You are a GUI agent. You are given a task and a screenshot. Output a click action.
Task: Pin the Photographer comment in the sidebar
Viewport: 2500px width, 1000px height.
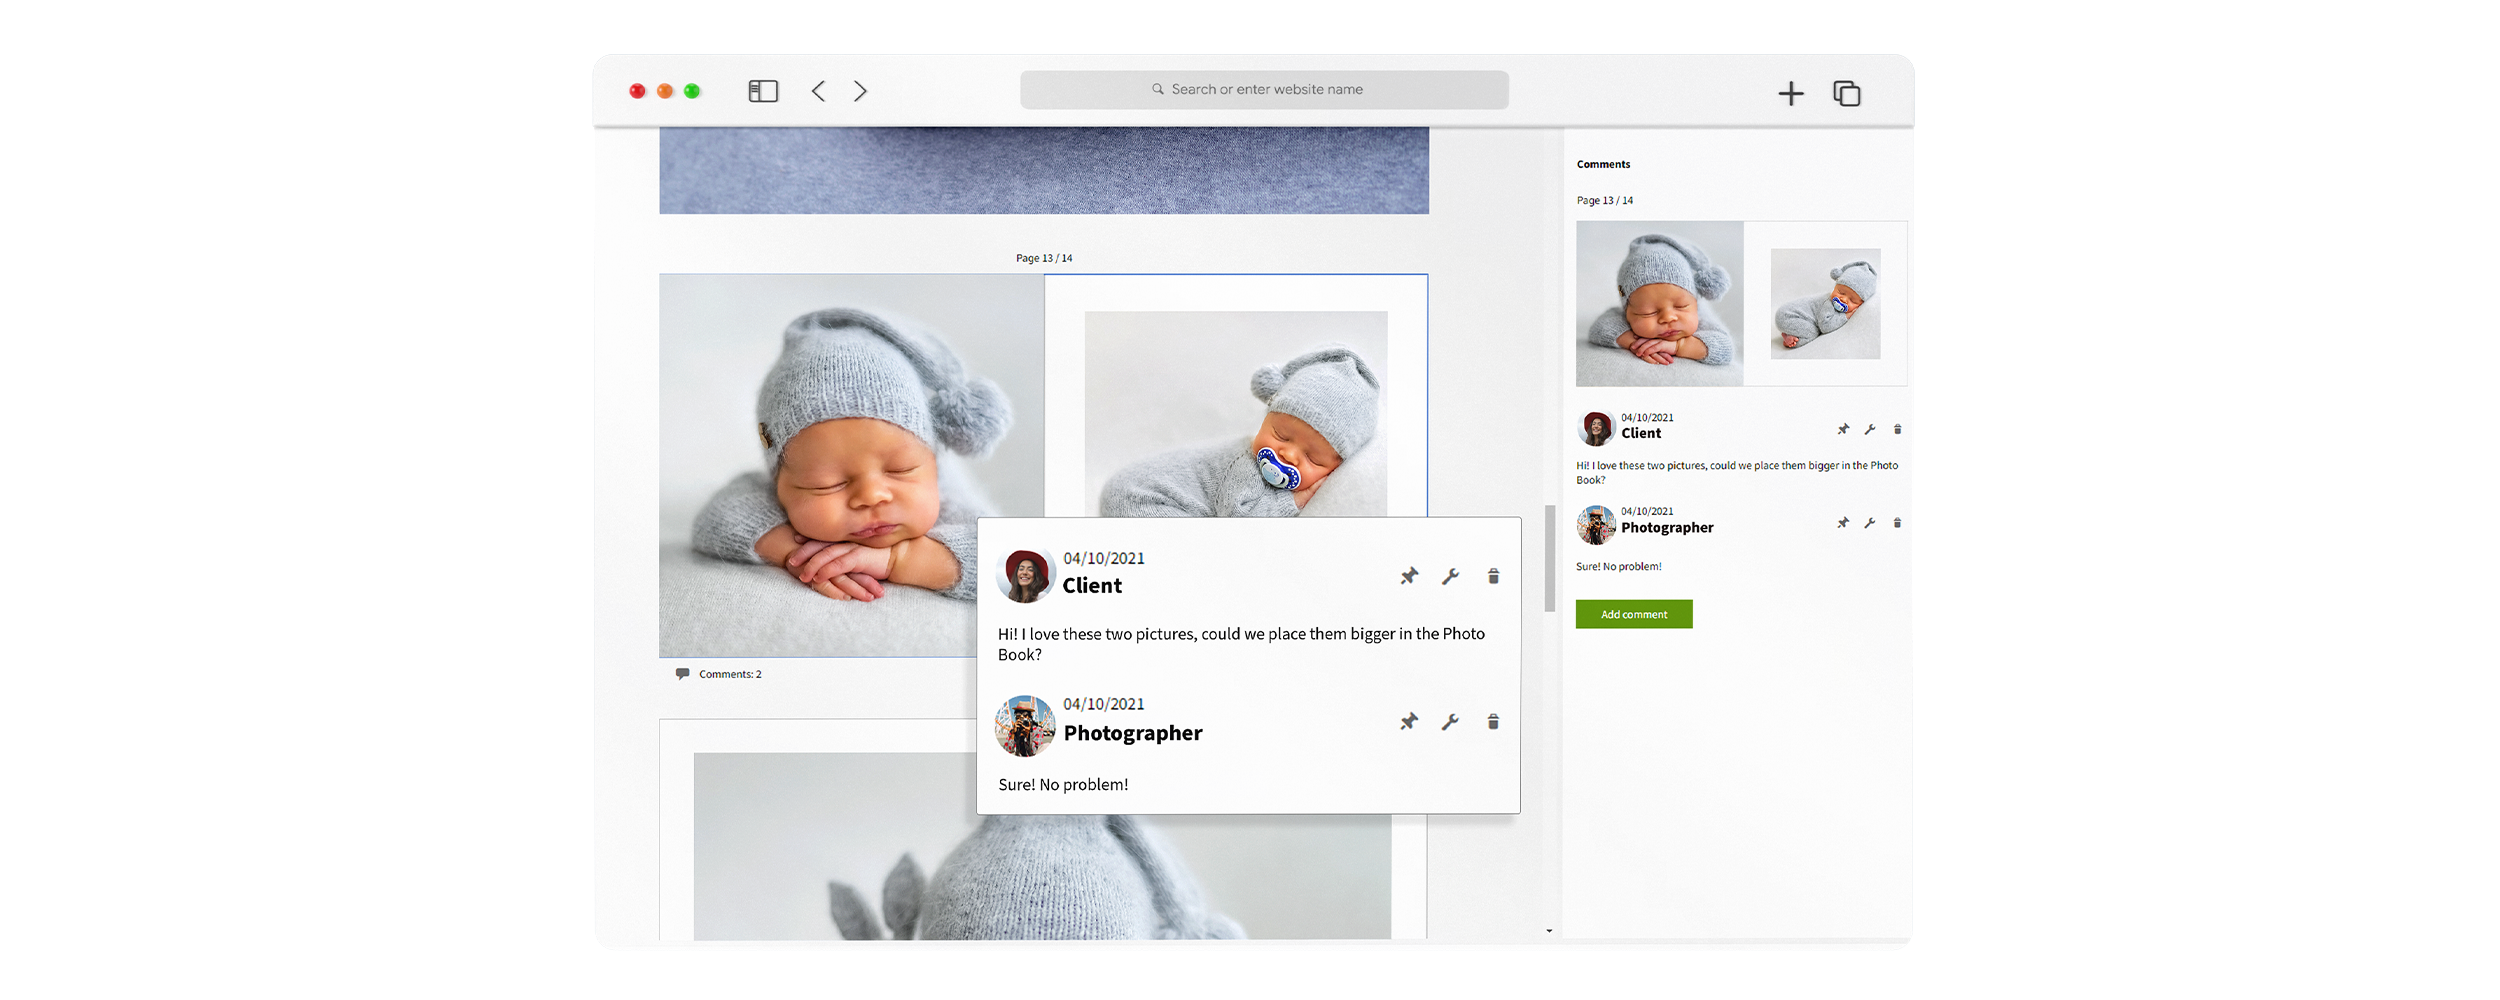pyautogui.click(x=1843, y=522)
